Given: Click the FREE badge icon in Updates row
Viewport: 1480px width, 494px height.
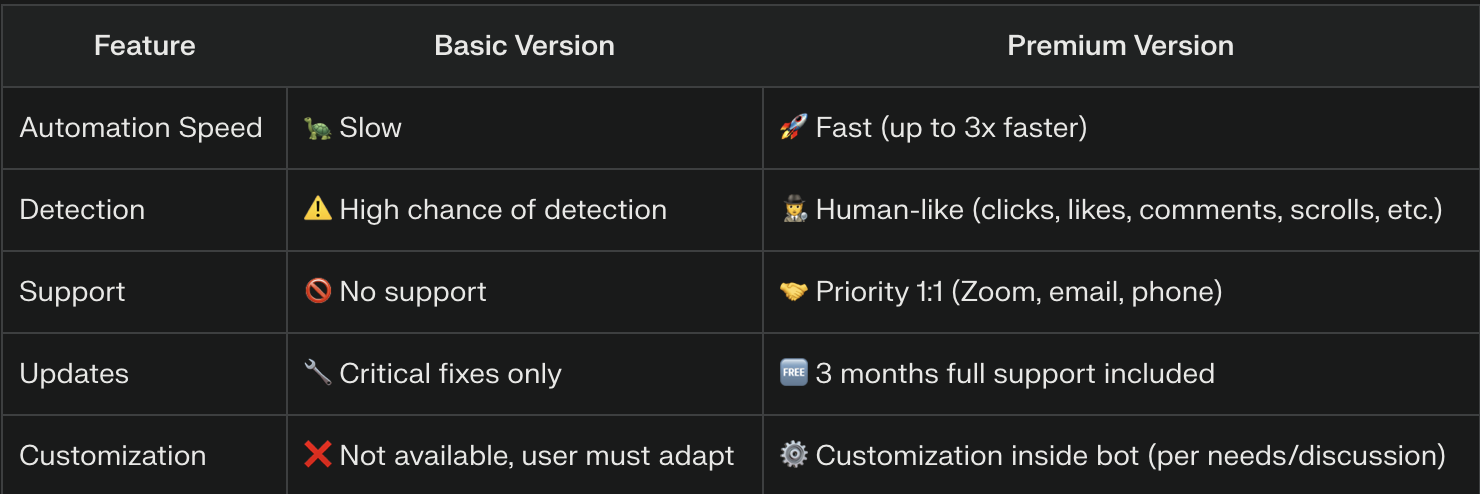Looking at the screenshot, I should [793, 373].
